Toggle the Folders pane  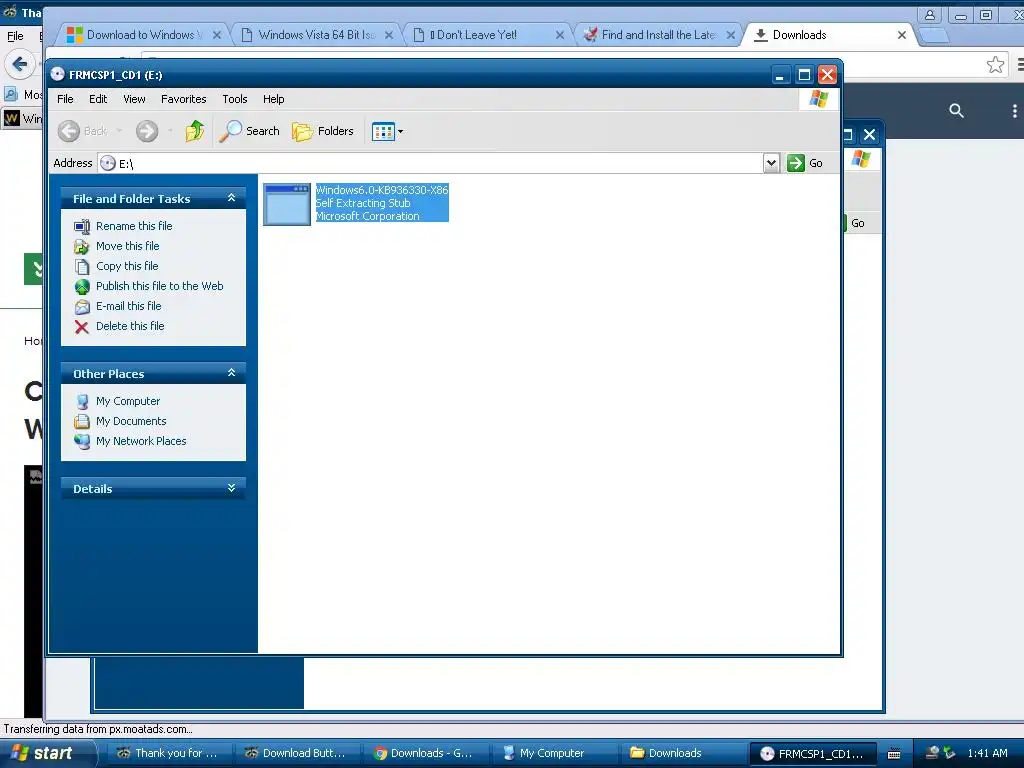[x=323, y=131]
